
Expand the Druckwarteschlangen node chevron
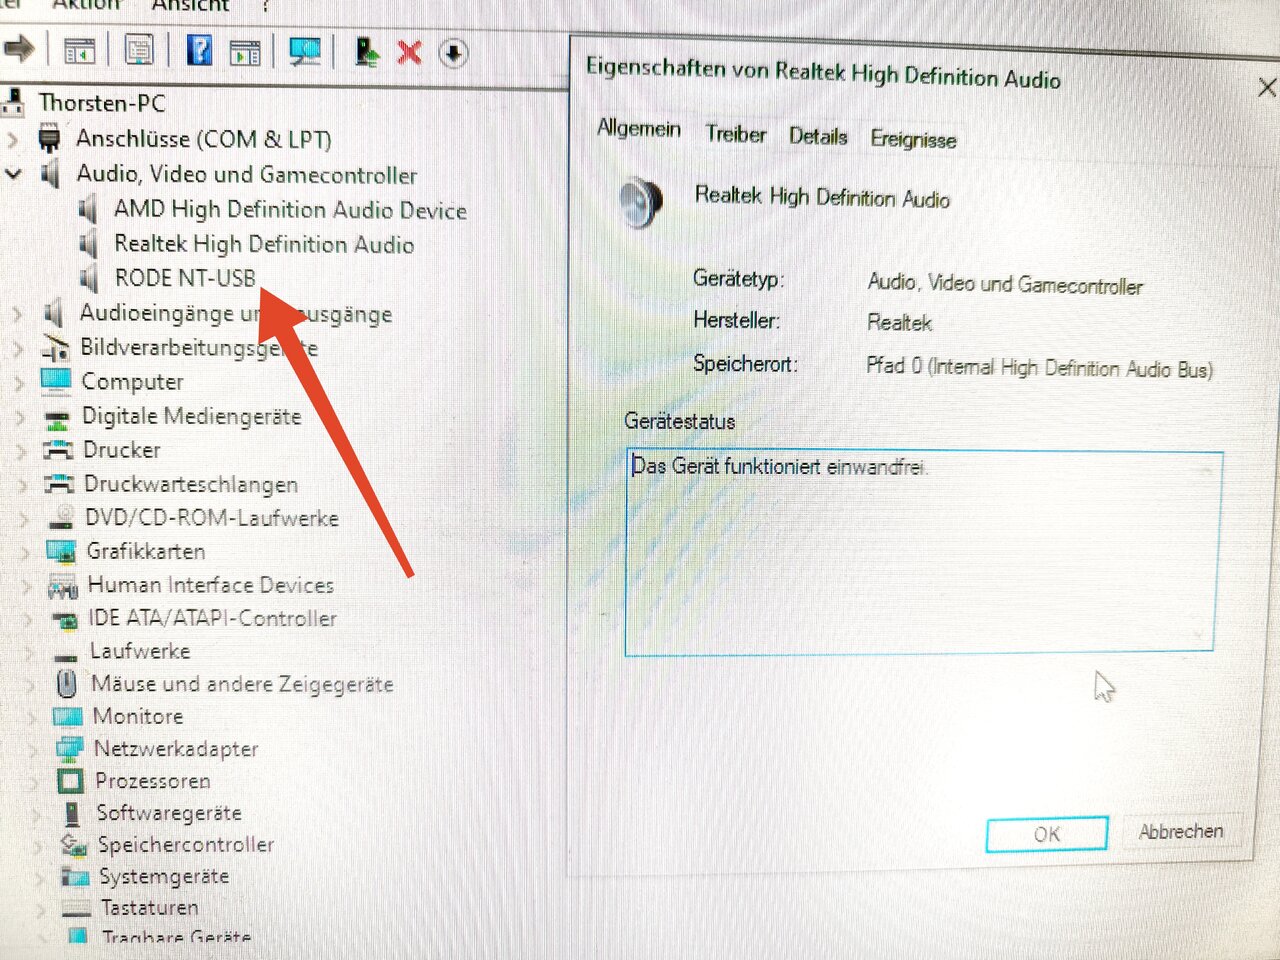click(22, 485)
